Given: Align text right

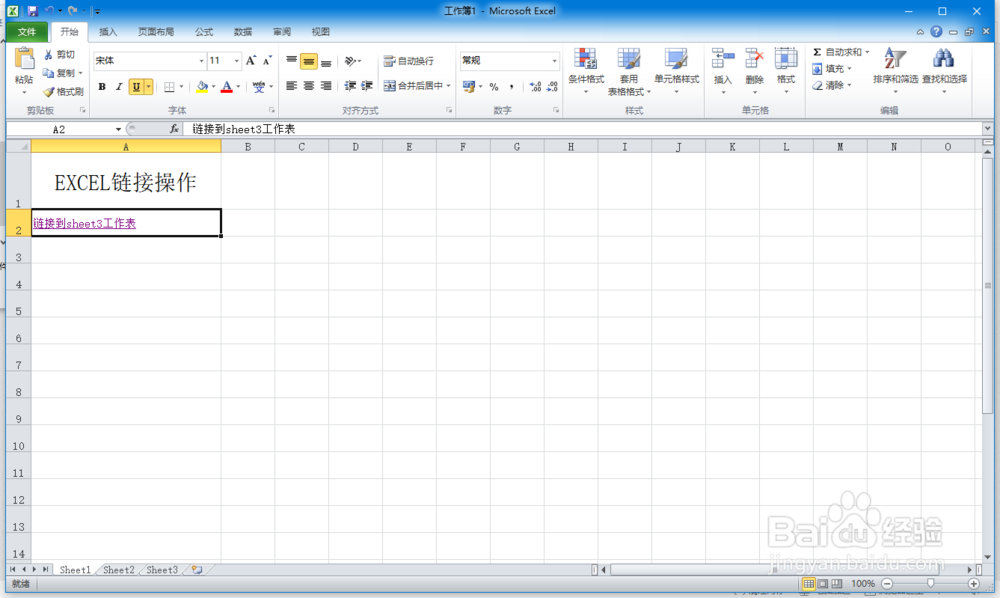Looking at the screenshot, I should (326, 85).
